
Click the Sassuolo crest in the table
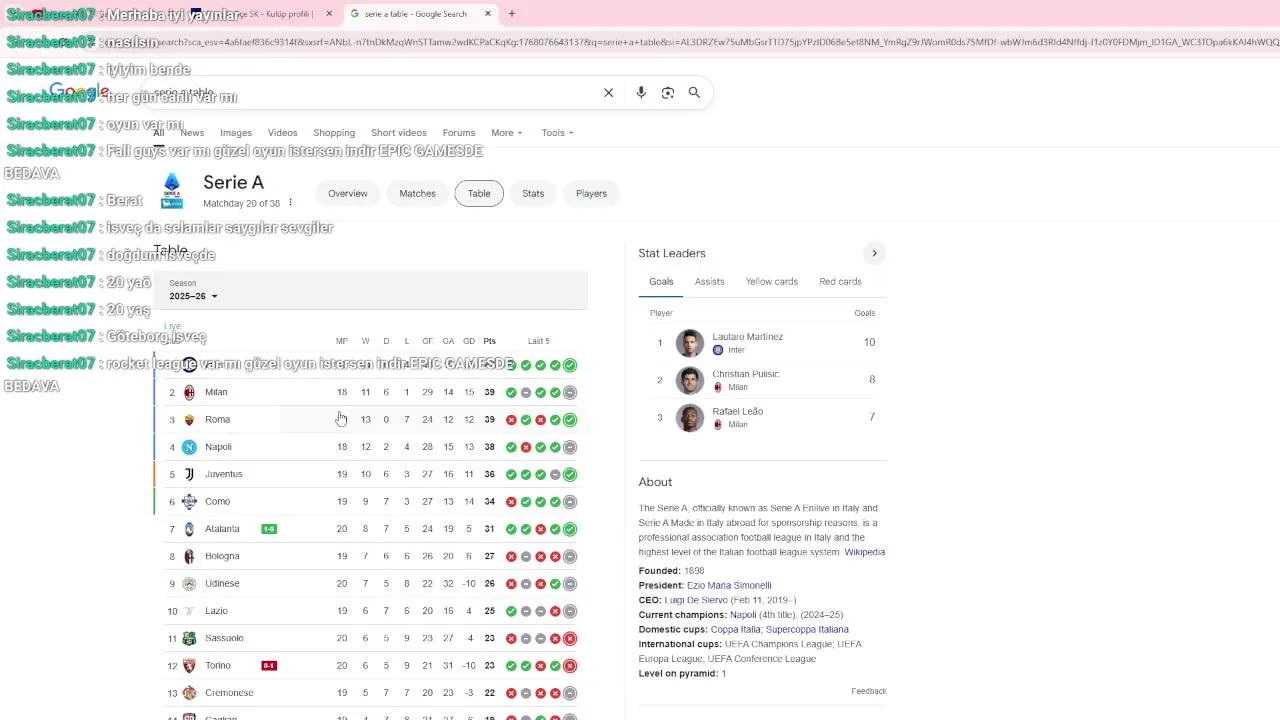click(189, 638)
